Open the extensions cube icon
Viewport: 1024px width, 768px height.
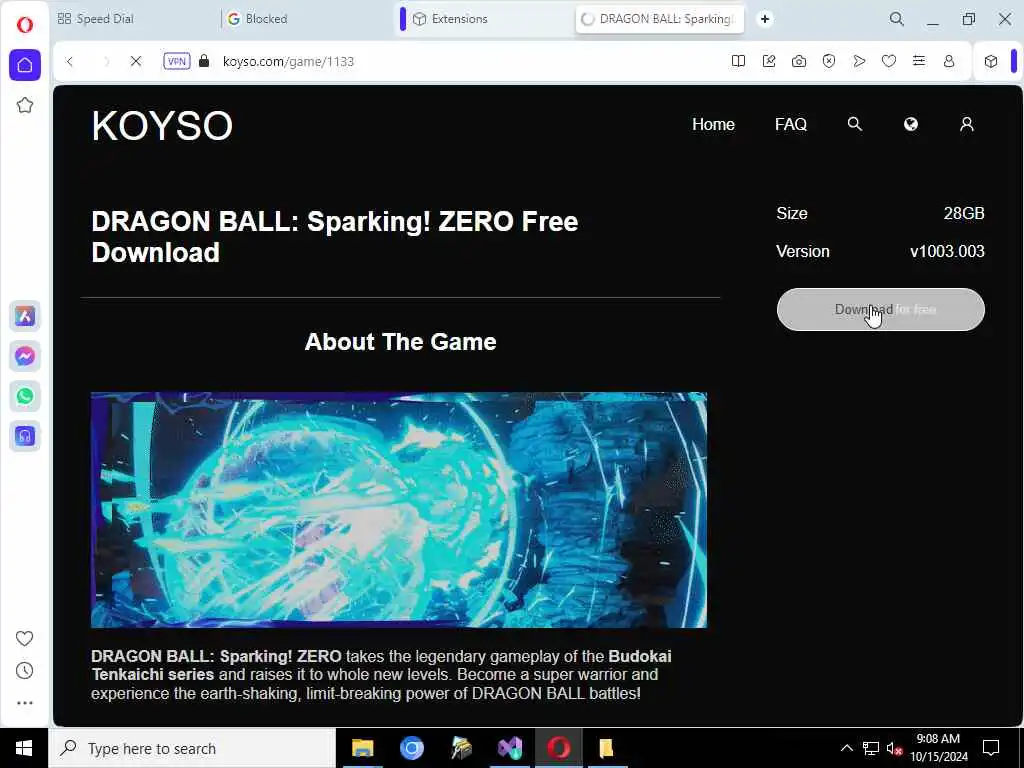991,61
